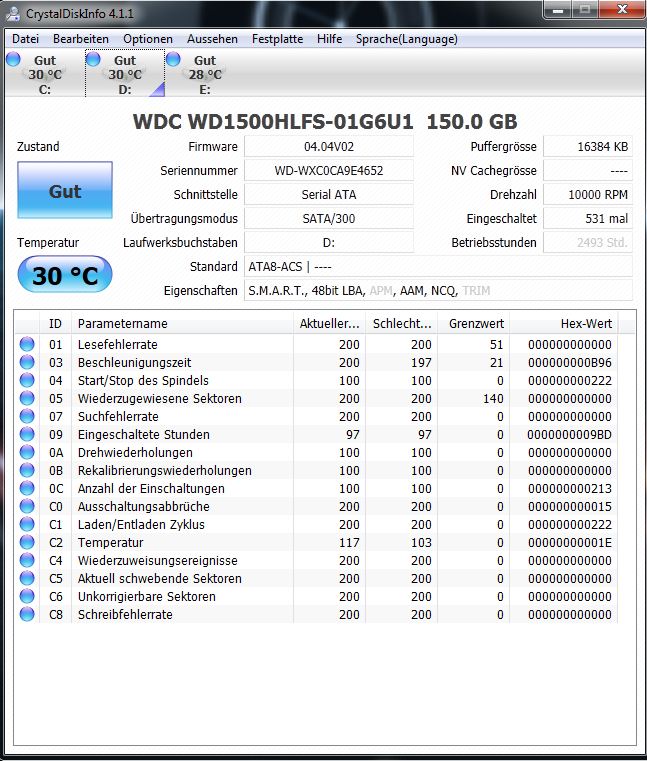
Task: Open the Optionen menu
Action: coord(148,39)
